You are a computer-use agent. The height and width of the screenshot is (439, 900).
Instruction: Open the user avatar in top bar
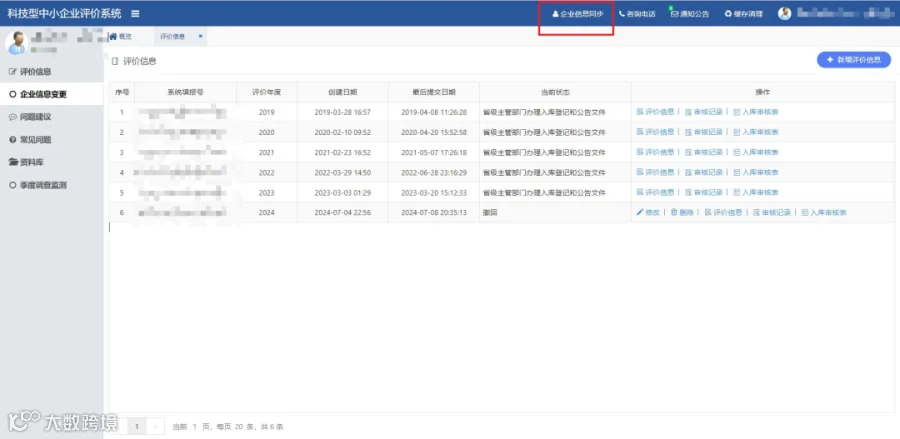(785, 13)
